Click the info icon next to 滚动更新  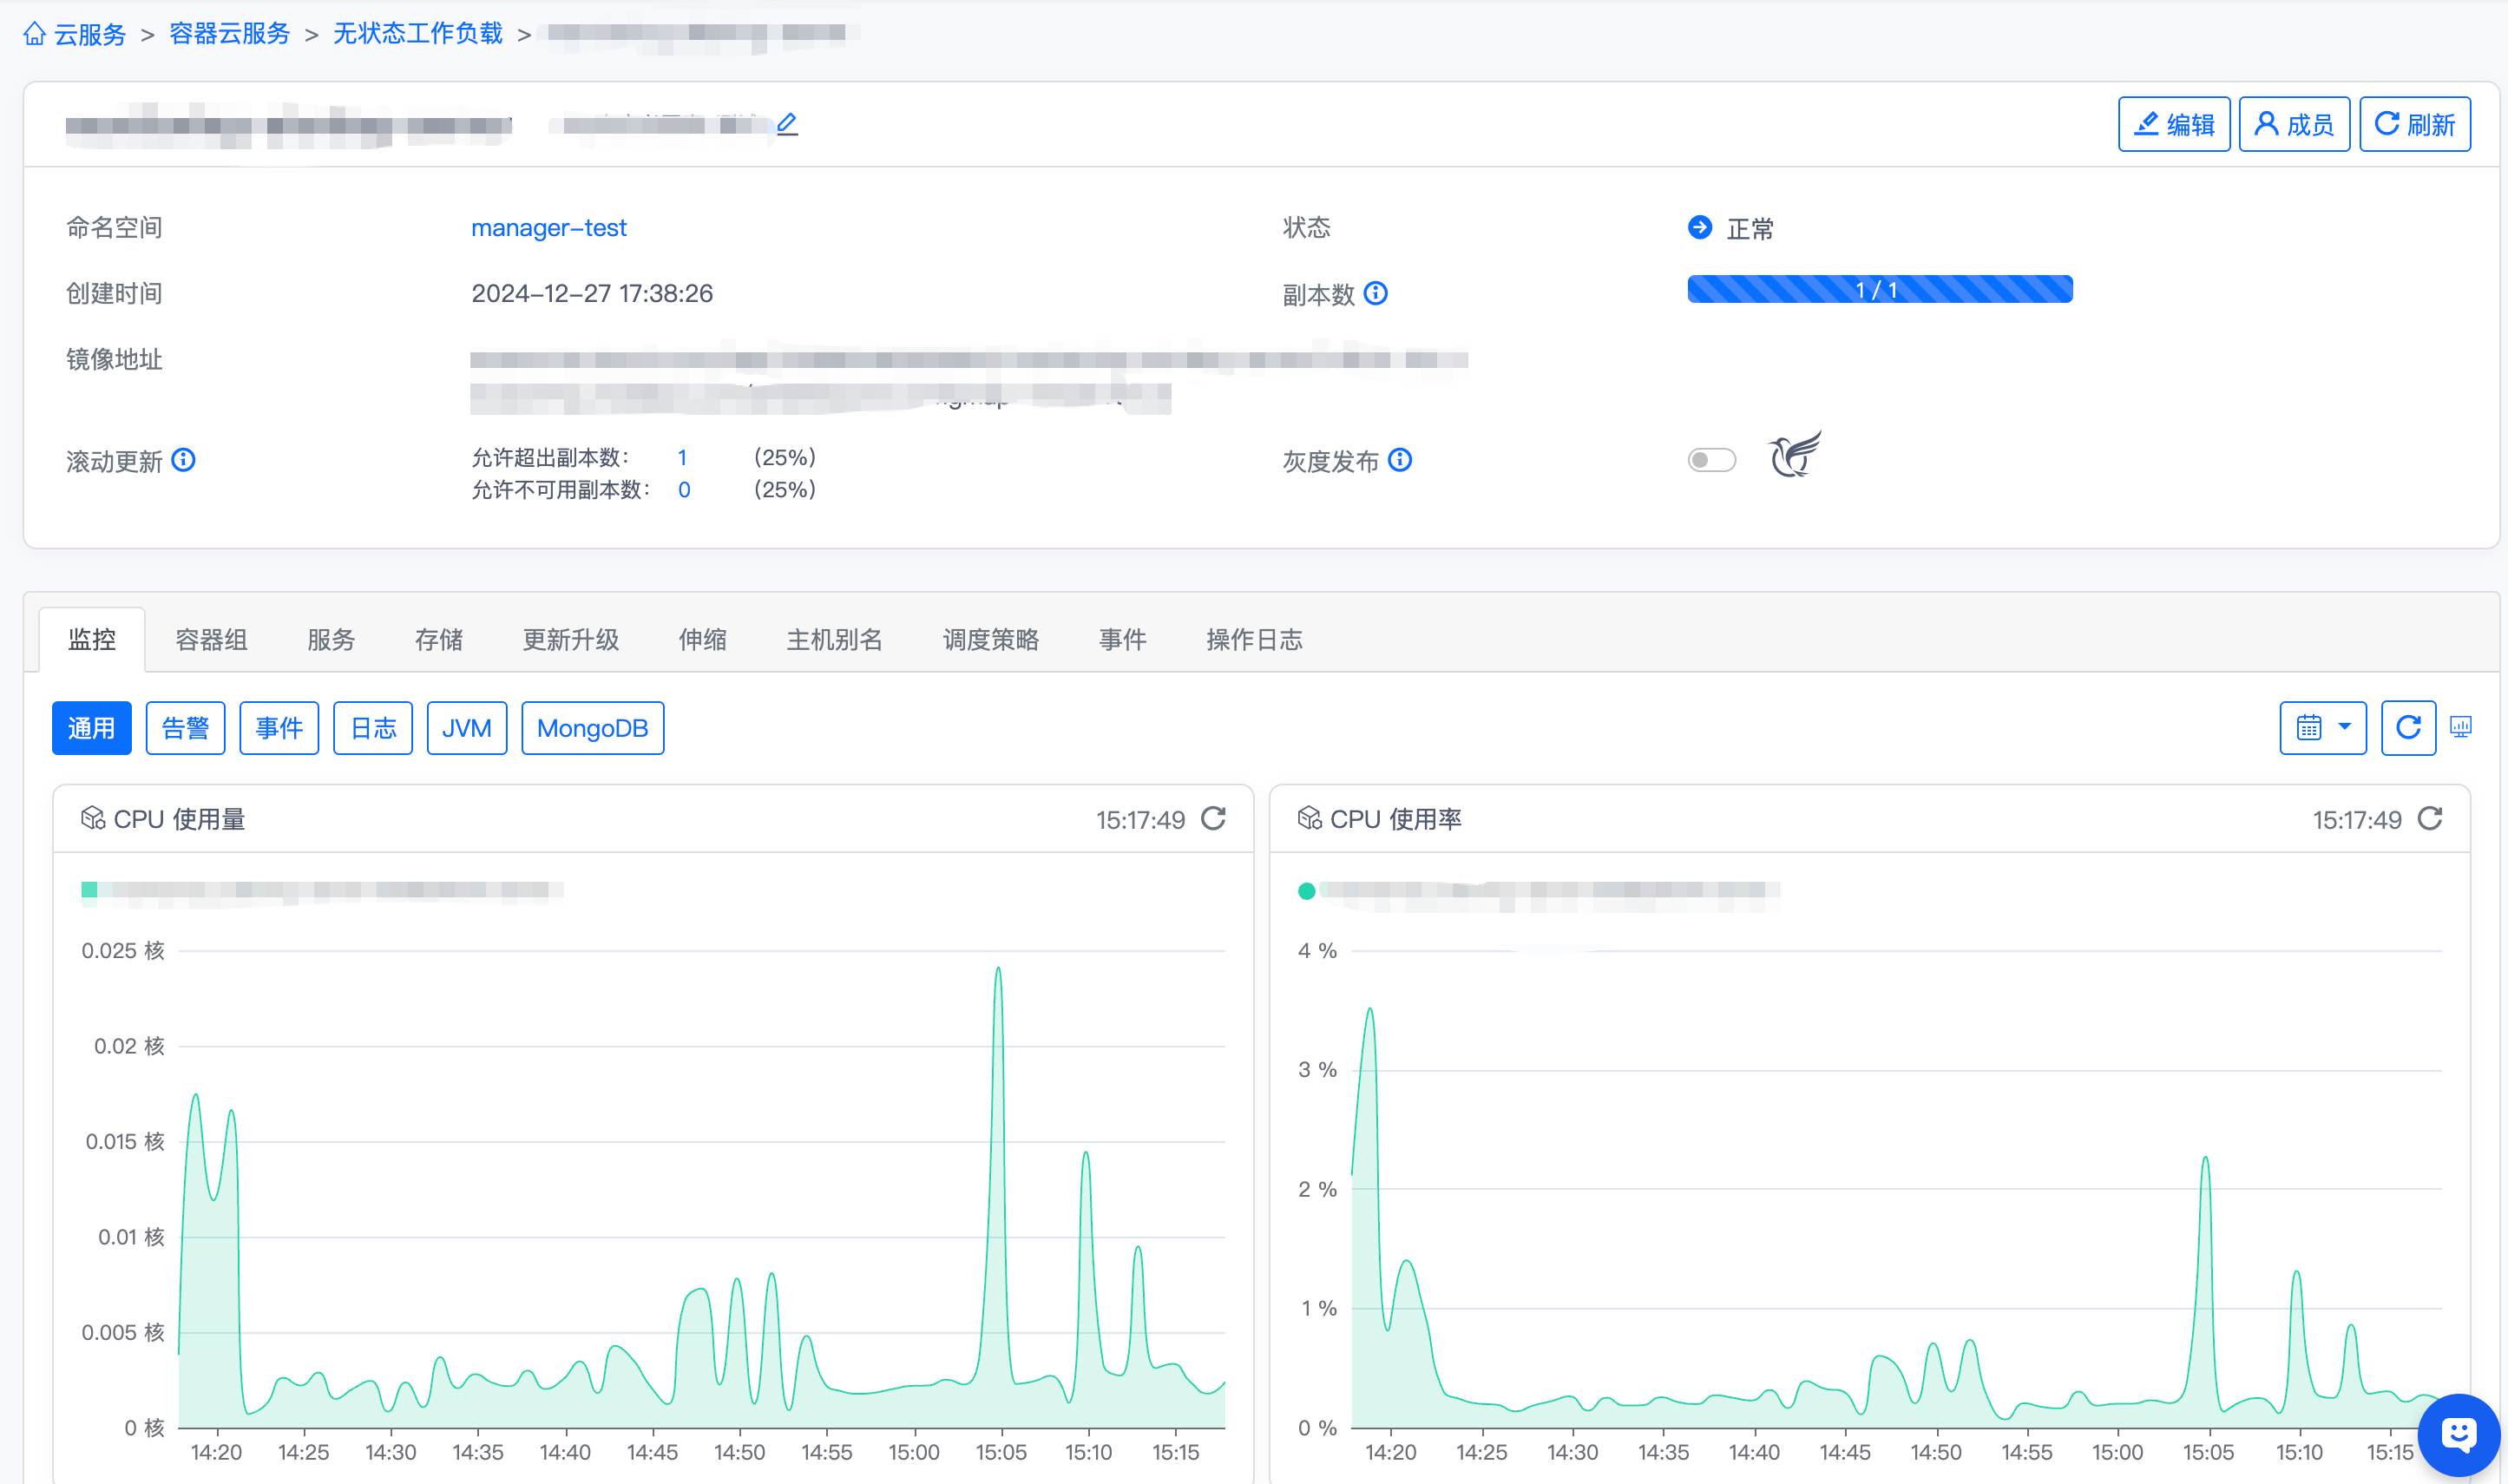click(x=183, y=460)
